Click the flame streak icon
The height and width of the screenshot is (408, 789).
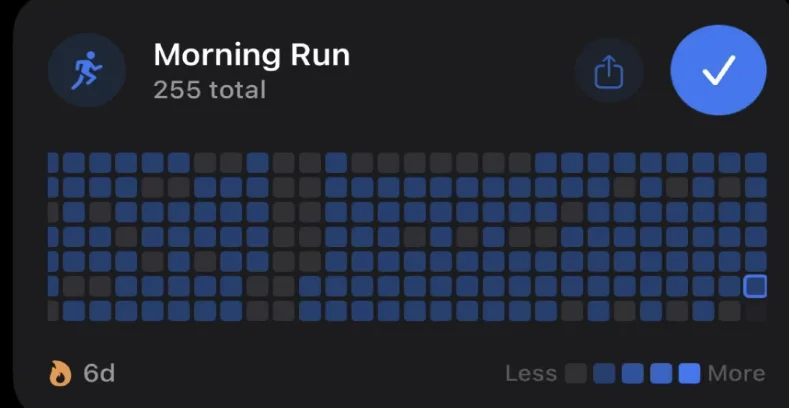click(61, 374)
